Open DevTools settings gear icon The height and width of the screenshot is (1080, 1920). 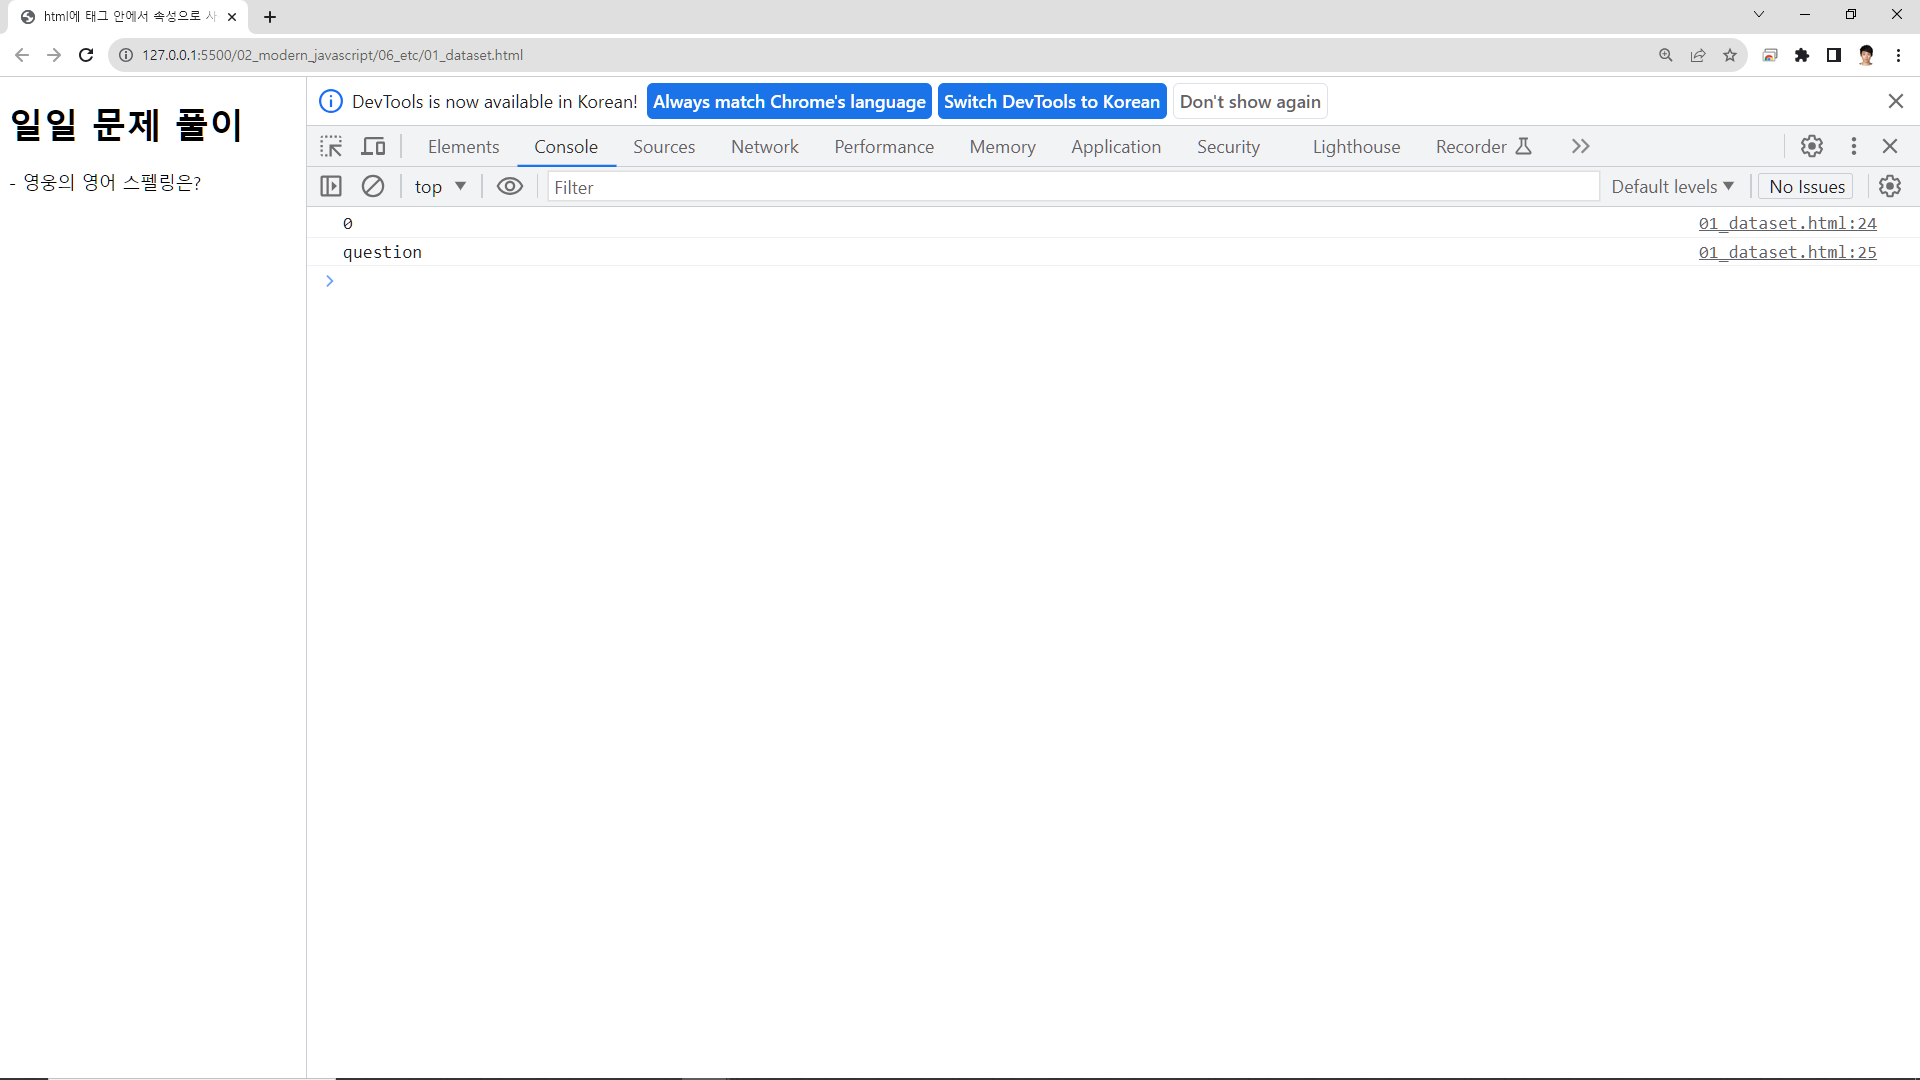(x=1812, y=147)
